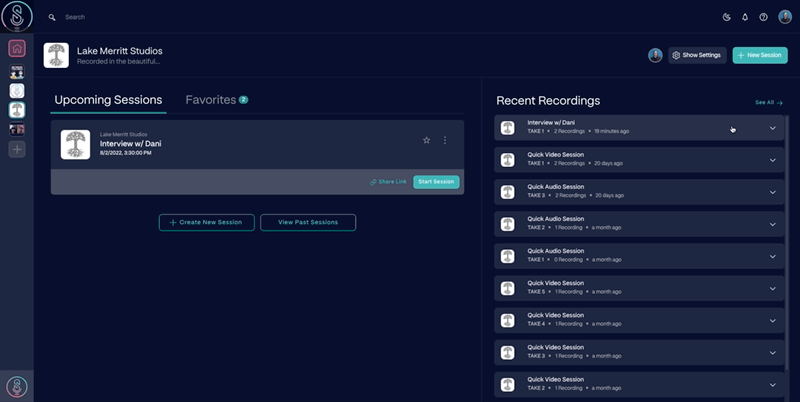Image resolution: width=800 pixels, height=402 pixels.
Task: Expand the Interview w/ Dani recording
Action: point(772,128)
